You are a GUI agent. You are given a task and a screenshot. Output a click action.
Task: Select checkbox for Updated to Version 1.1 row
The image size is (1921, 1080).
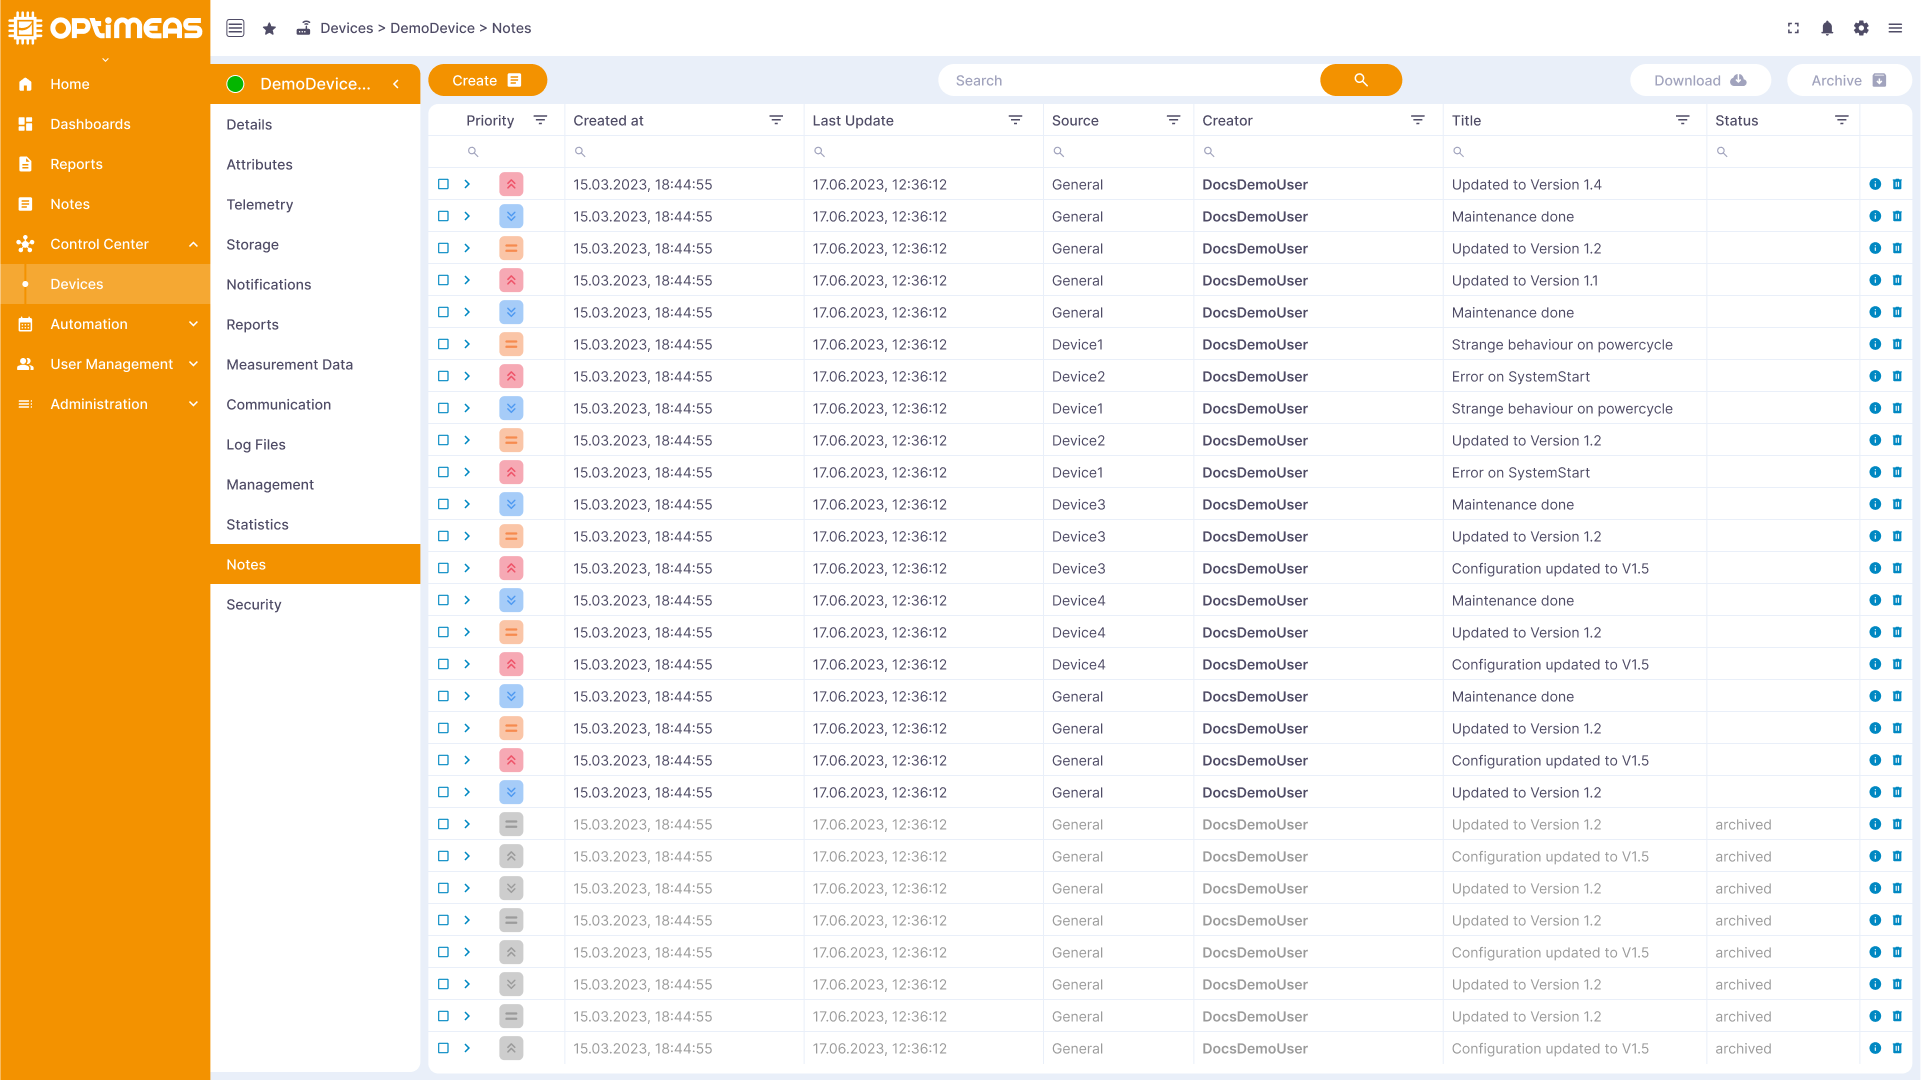[443, 280]
